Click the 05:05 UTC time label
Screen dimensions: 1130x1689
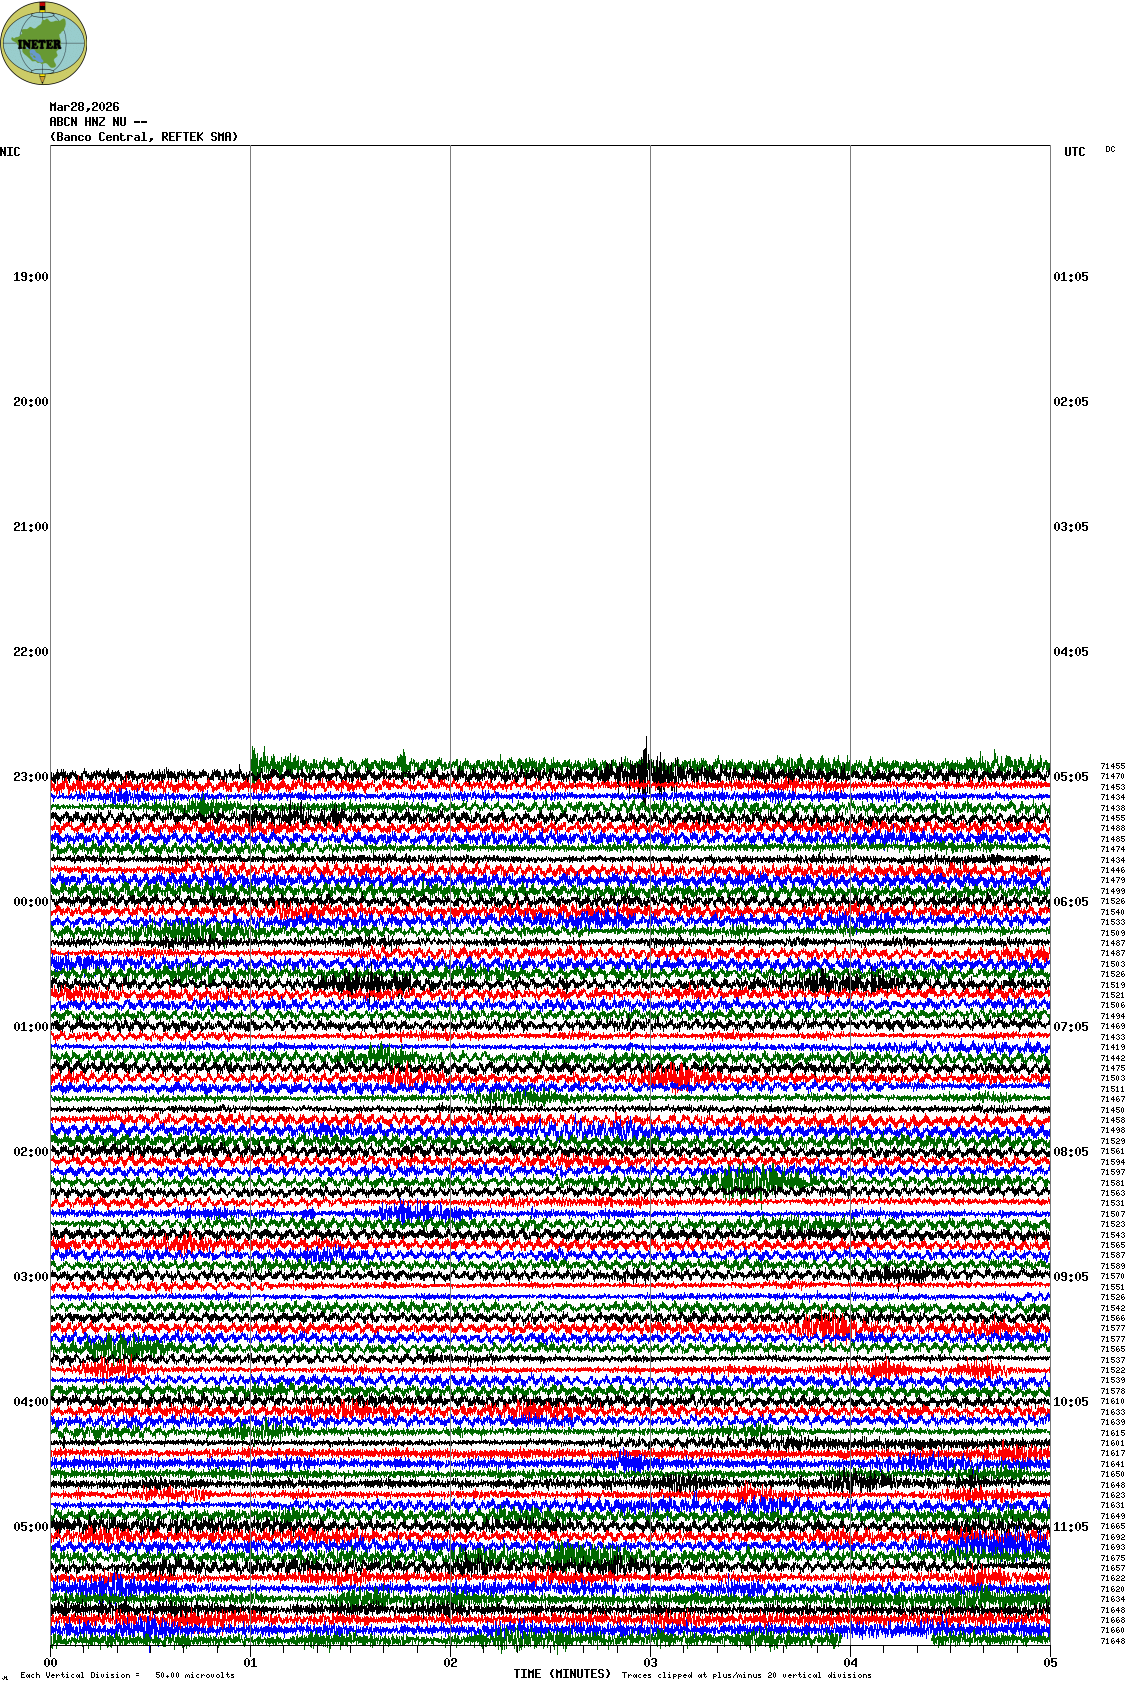pos(1071,777)
